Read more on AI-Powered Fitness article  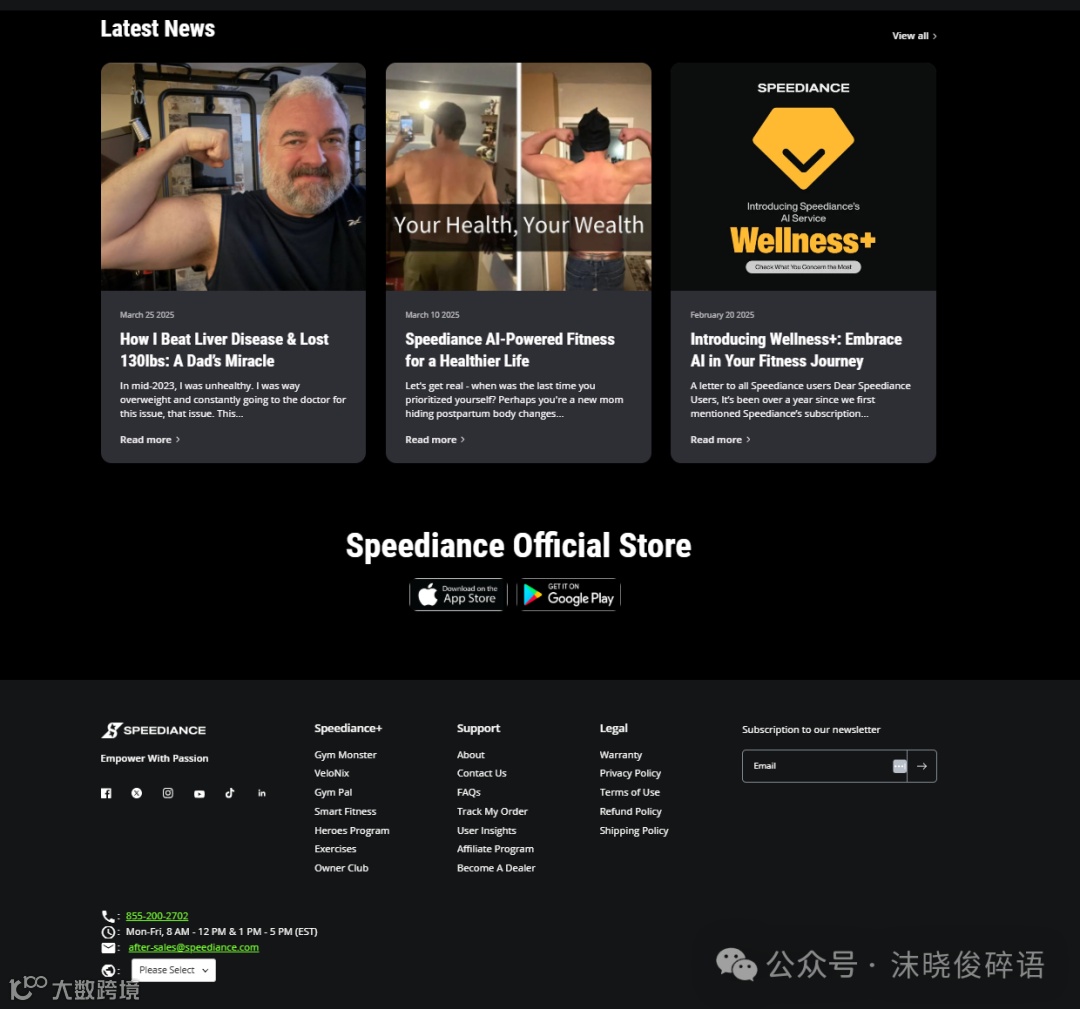point(435,439)
